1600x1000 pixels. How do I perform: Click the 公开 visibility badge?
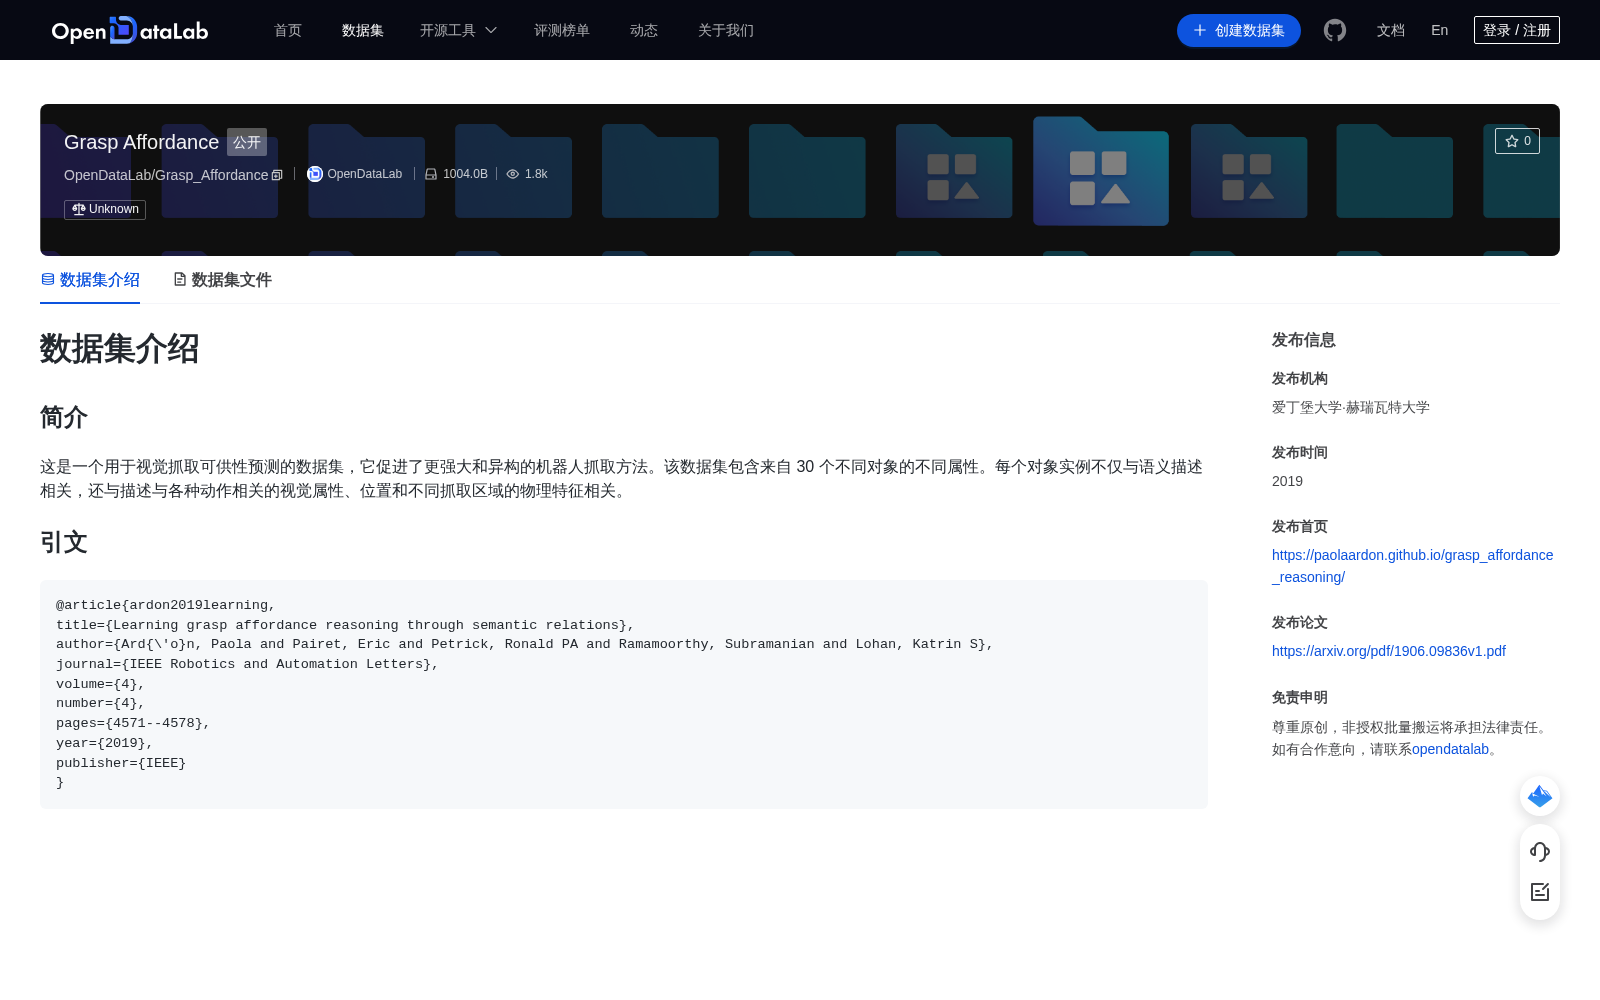pyautogui.click(x=247, y=142)
